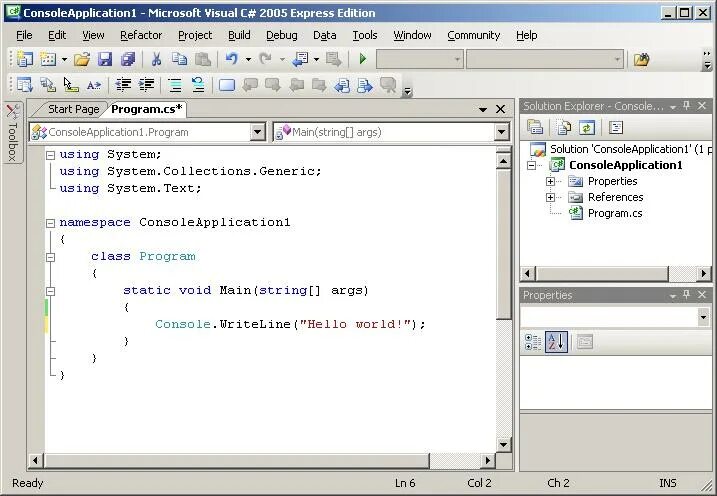The image size is (717, 496).
Task: Click the New Project toolbar icon
Action: click(x=24, y=59)
